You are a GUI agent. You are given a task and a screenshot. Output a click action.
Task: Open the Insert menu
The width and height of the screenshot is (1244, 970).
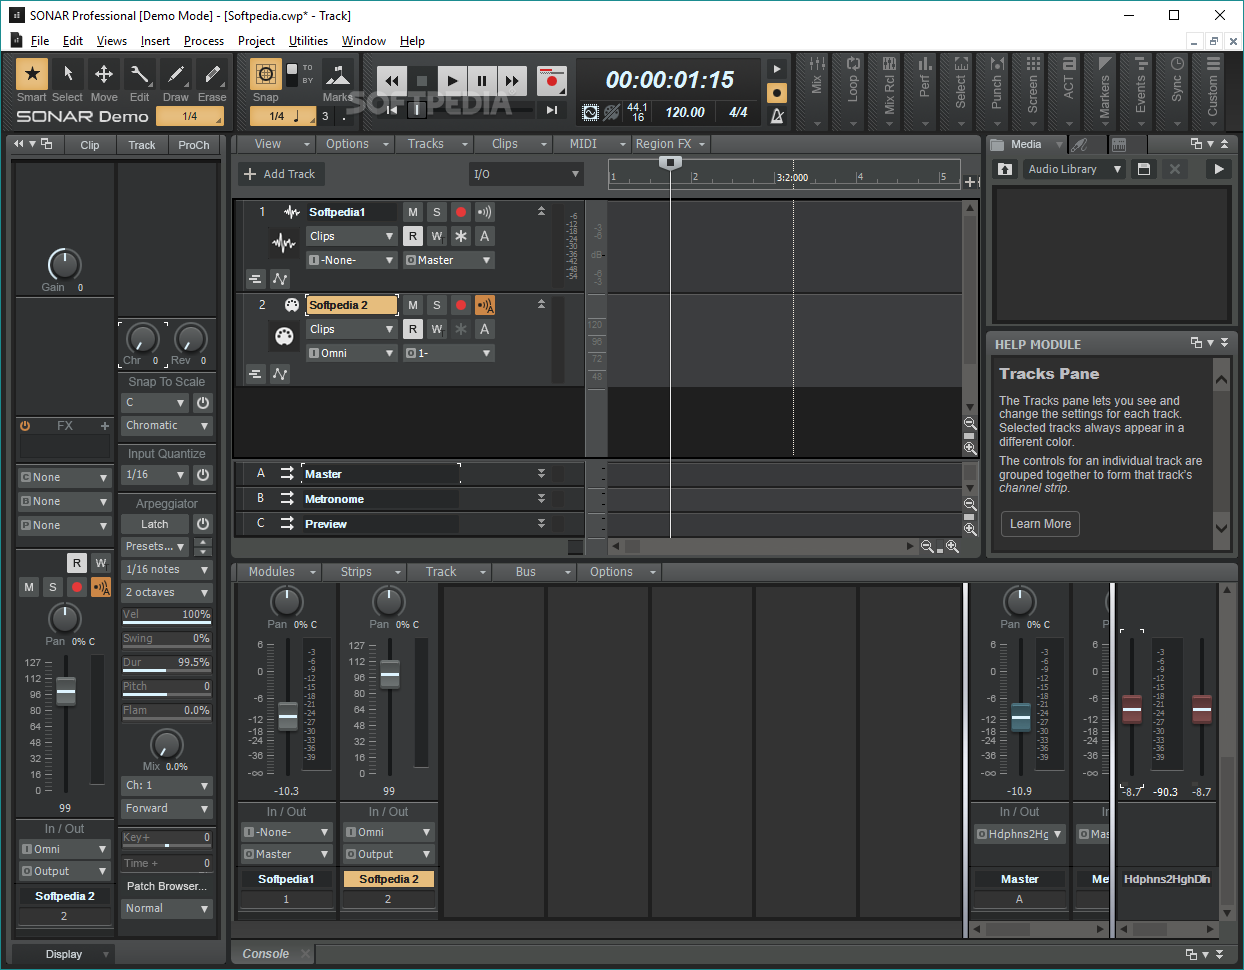(155, 41)
